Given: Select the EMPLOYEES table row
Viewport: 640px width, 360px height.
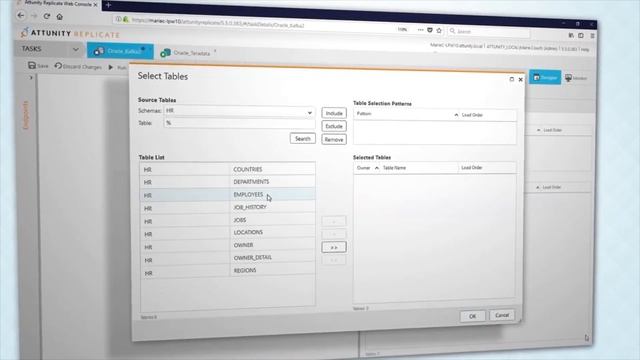Looking at the screenshot, I should (228, 195).
